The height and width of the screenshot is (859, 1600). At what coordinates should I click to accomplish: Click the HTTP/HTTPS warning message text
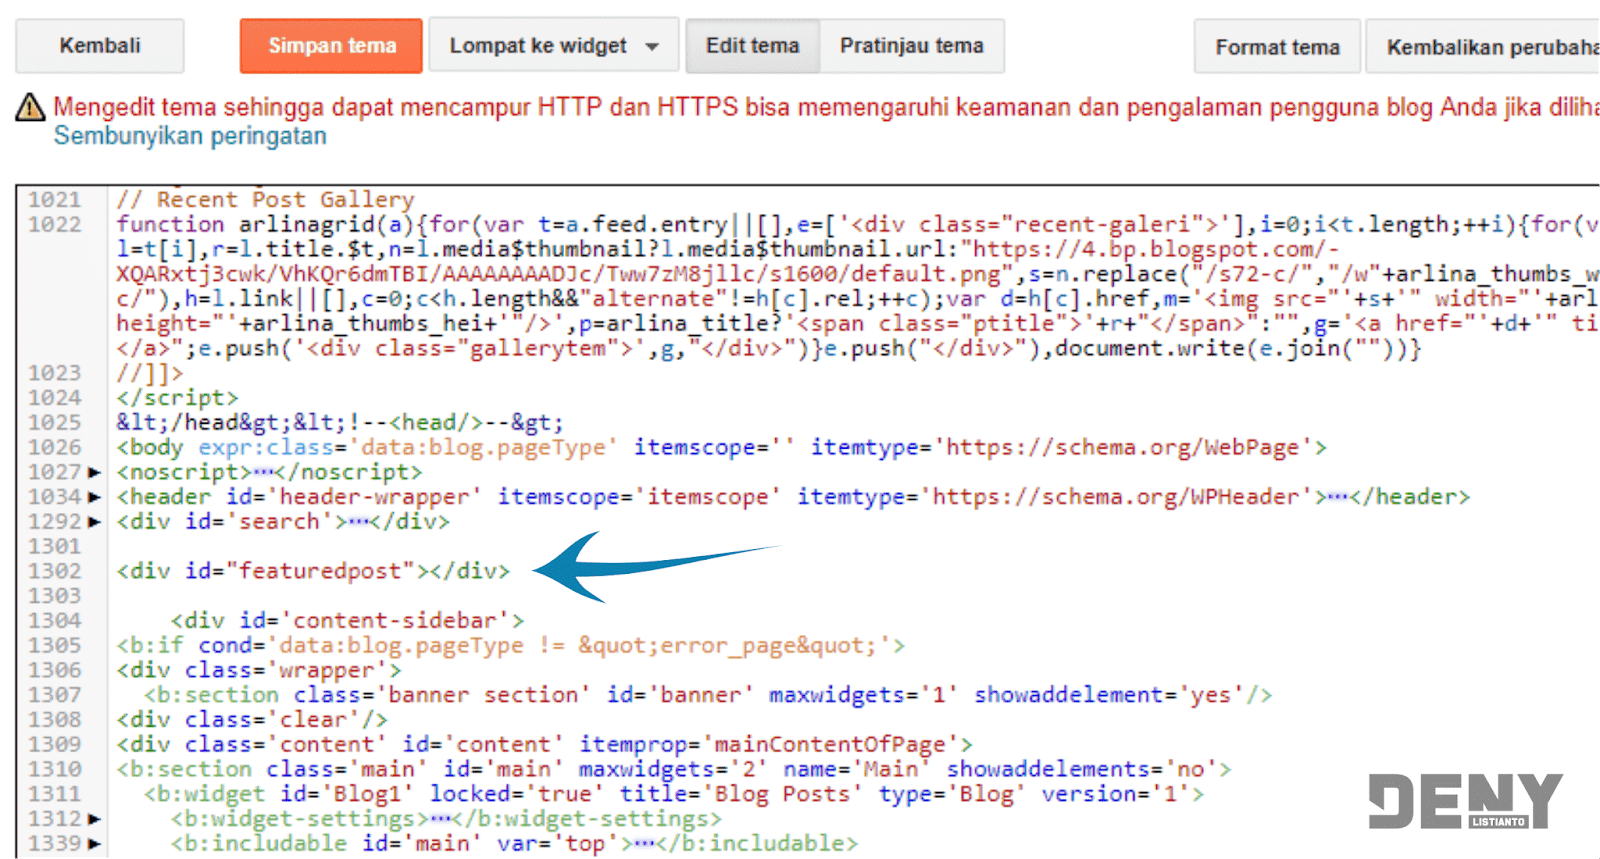coord(826,107)
